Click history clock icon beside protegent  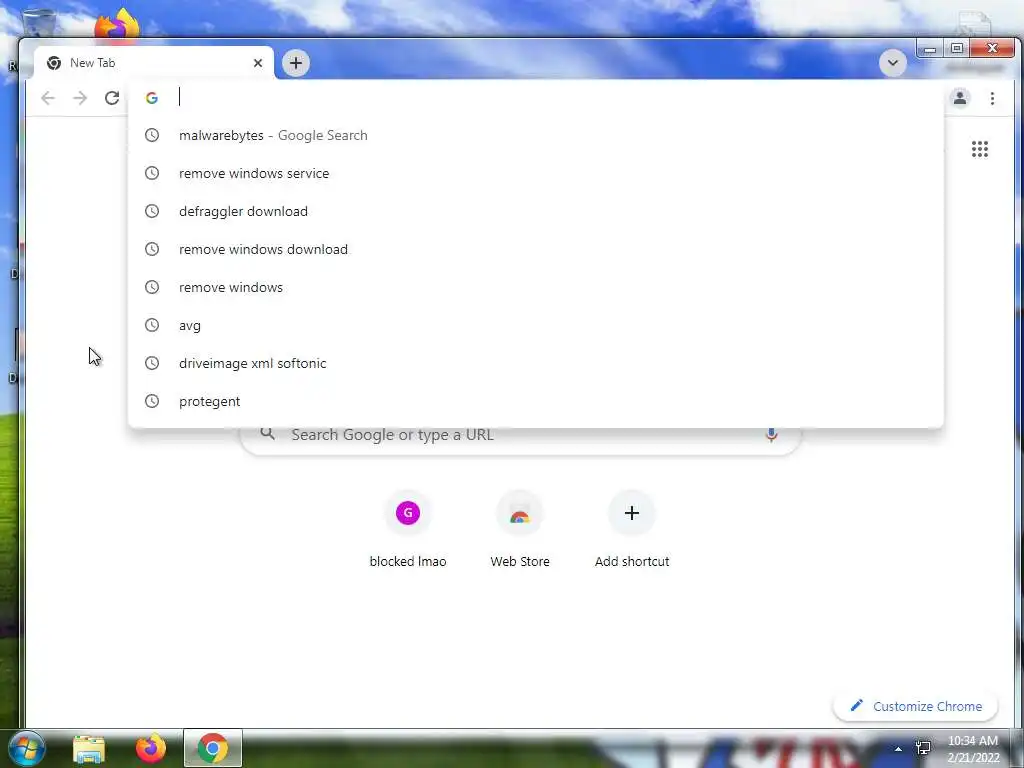(152, 400)
